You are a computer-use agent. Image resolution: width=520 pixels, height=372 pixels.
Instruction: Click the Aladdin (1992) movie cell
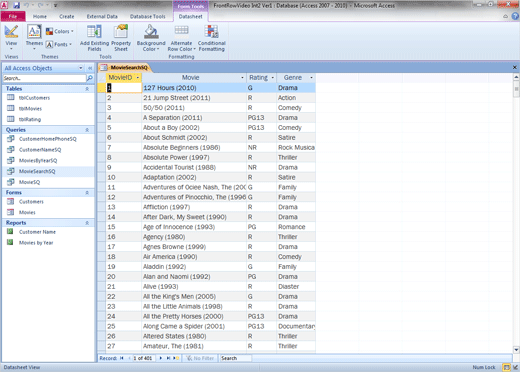coord(194,267)
